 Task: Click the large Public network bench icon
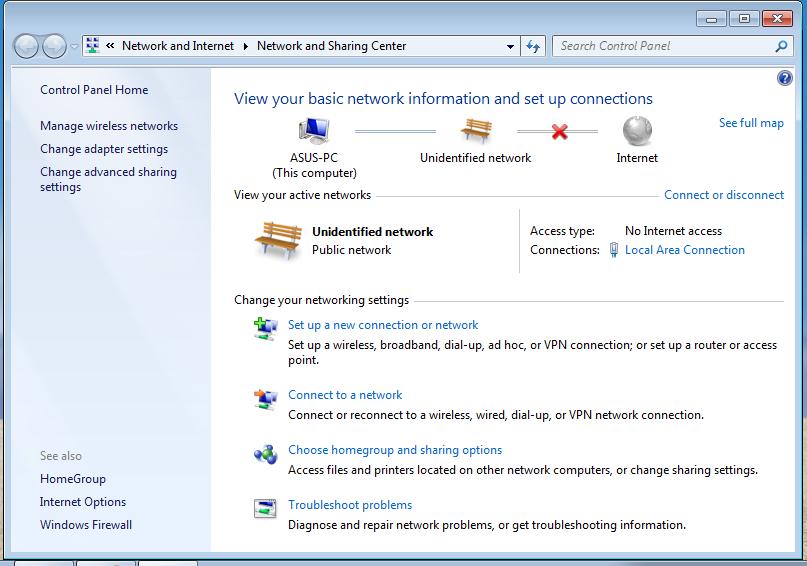[278, 240]
